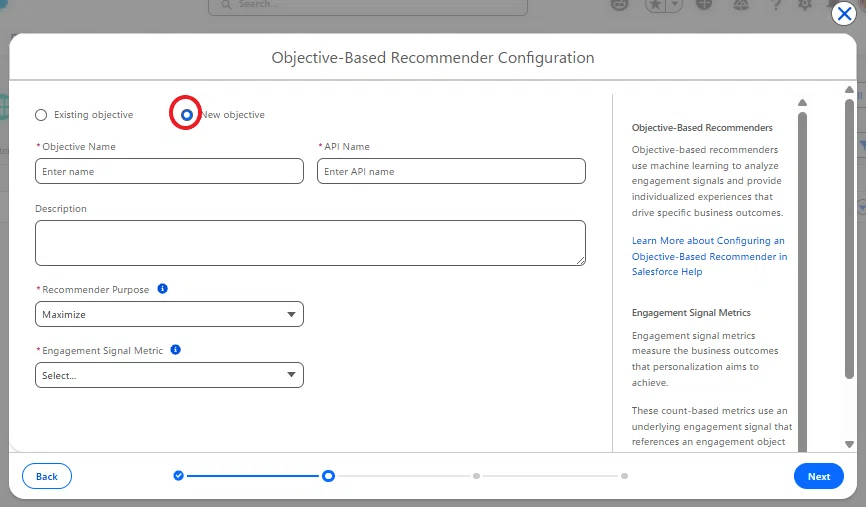Click the Back button
Image resolution: width=866 pixels, height=507 pixels.
tap(47, 476)
